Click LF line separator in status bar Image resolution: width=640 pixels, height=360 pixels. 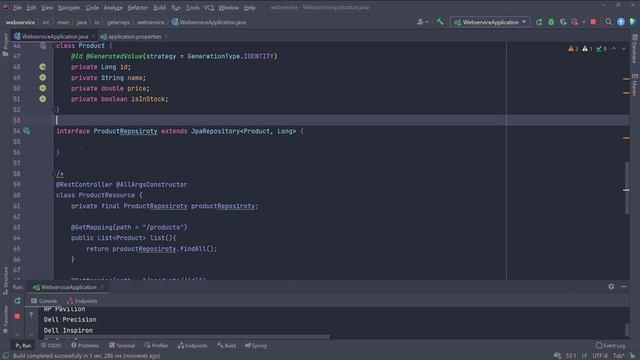tap(584, 356)
